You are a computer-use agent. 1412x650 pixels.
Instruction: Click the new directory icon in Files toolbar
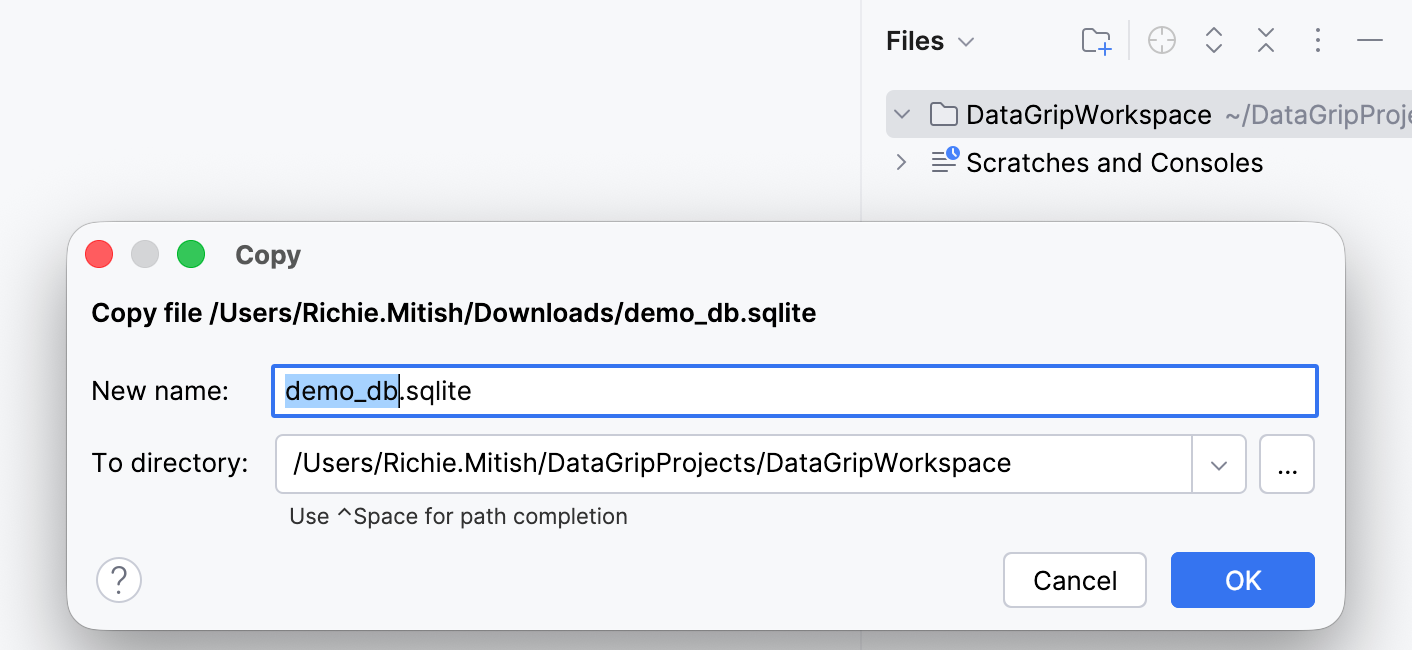point(1097,41)
